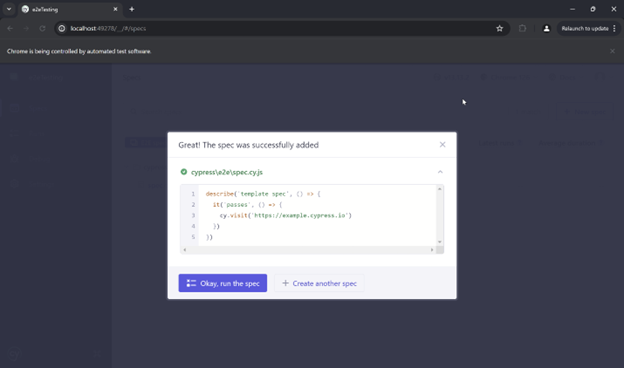Click the cypress\e2e\spec.cy.js file name
Image resolution: width=624 pixels, height=369 pixels.
click(x=227, y=172)
